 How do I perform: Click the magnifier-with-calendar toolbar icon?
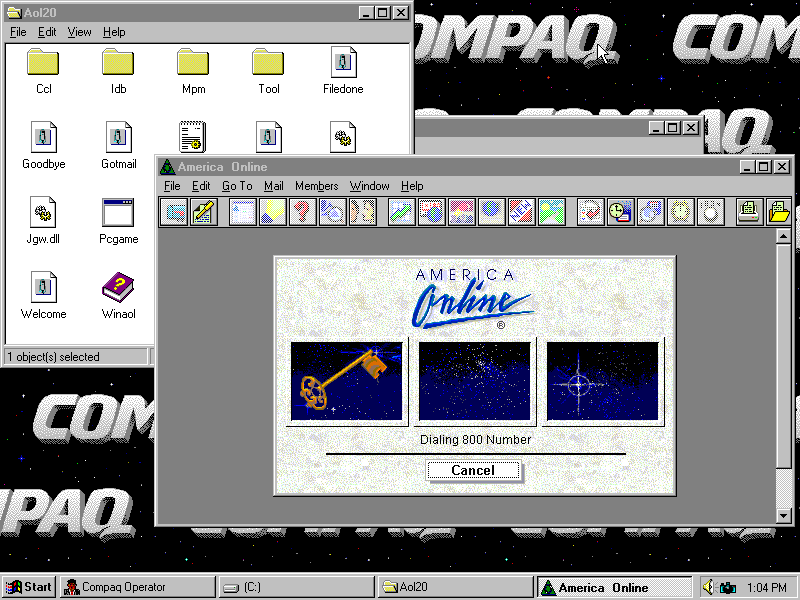[650, 212]
